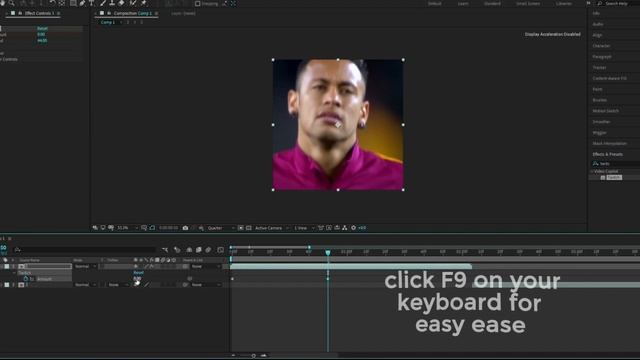Select the Pen tool
The image size is (640, 360).
(x=82, y=3)
